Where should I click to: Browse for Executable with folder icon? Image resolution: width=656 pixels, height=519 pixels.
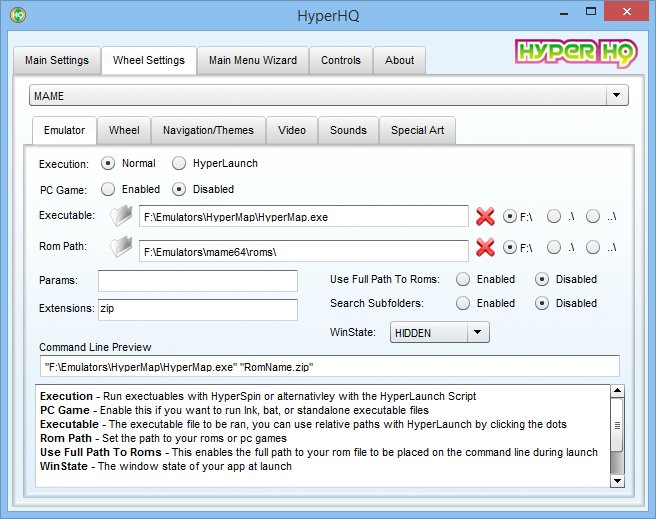pos(121,216)
